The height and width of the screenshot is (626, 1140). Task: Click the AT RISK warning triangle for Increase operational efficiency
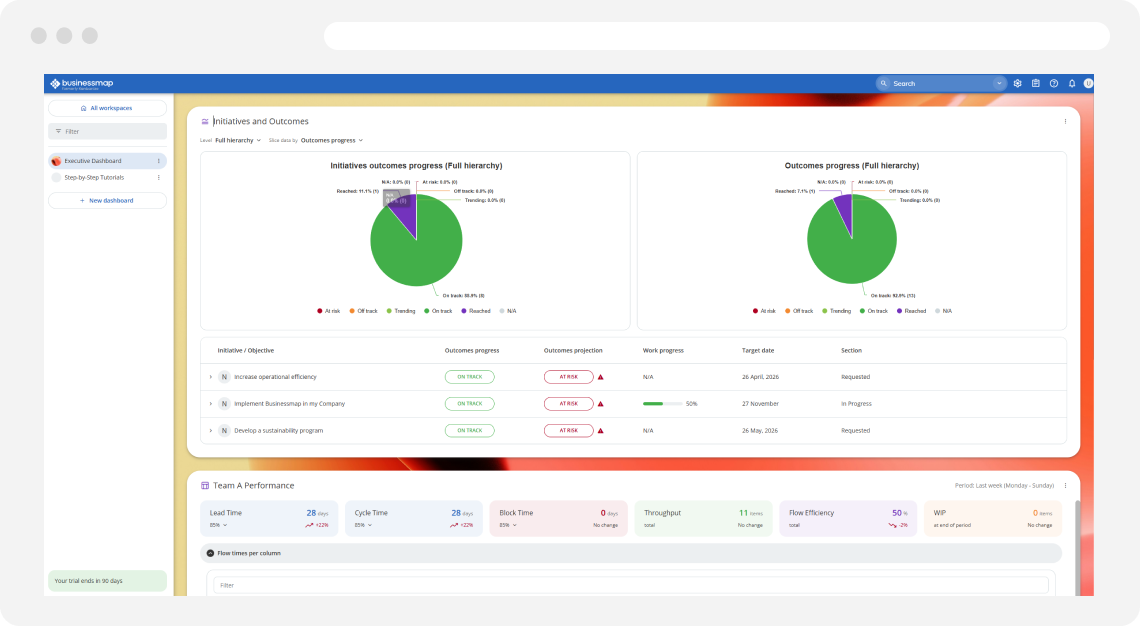point(599,377)
